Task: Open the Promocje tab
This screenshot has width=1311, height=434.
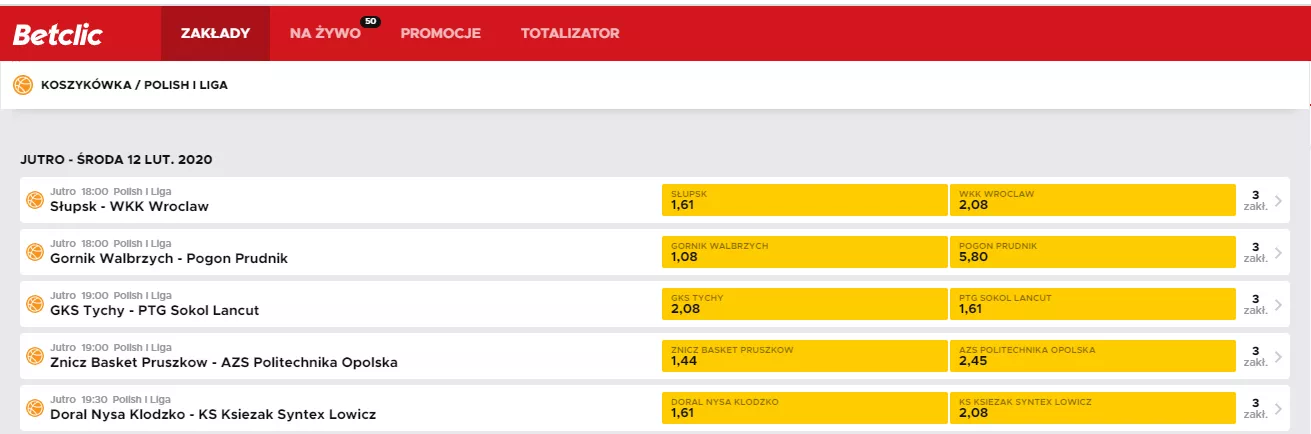Action: (441, 33)
